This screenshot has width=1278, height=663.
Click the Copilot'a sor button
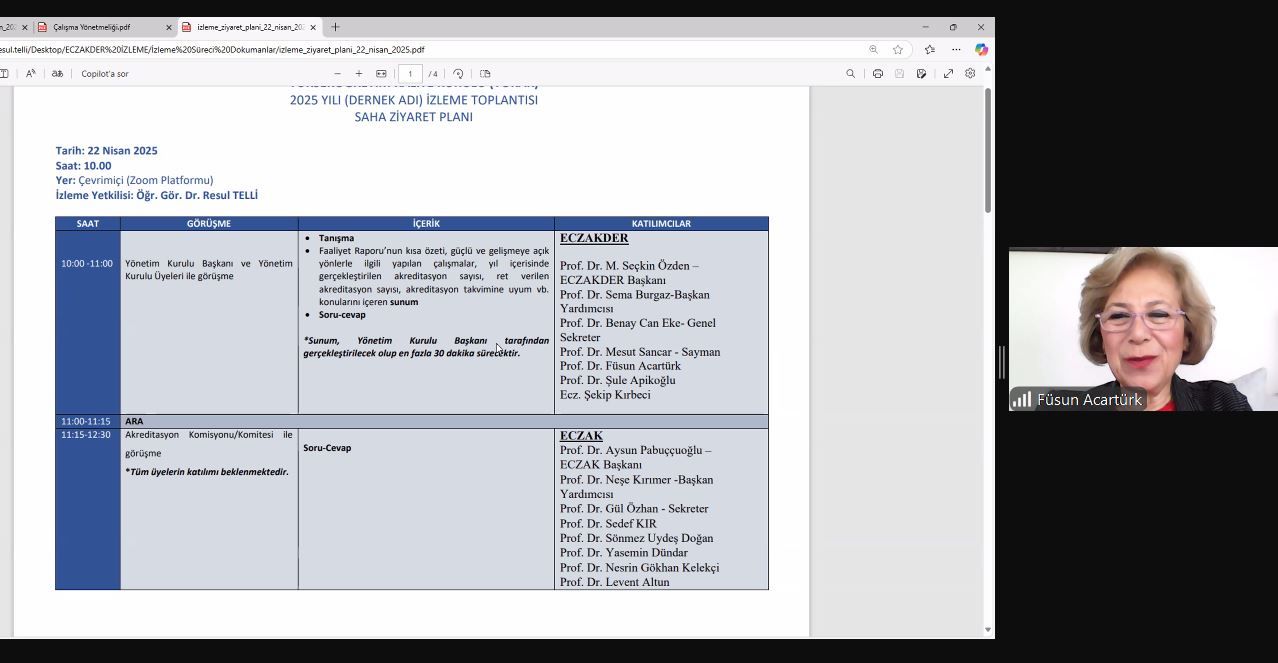pos(105,74)
